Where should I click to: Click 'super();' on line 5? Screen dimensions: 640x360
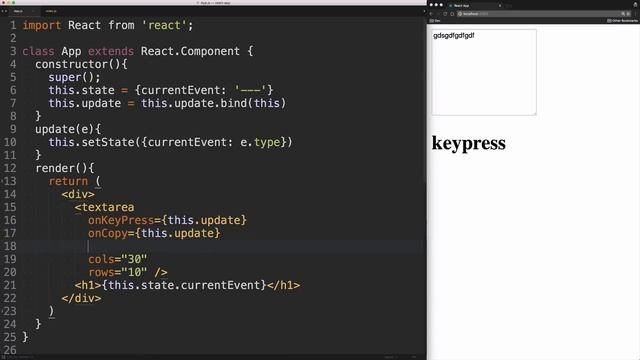[74, 78]
